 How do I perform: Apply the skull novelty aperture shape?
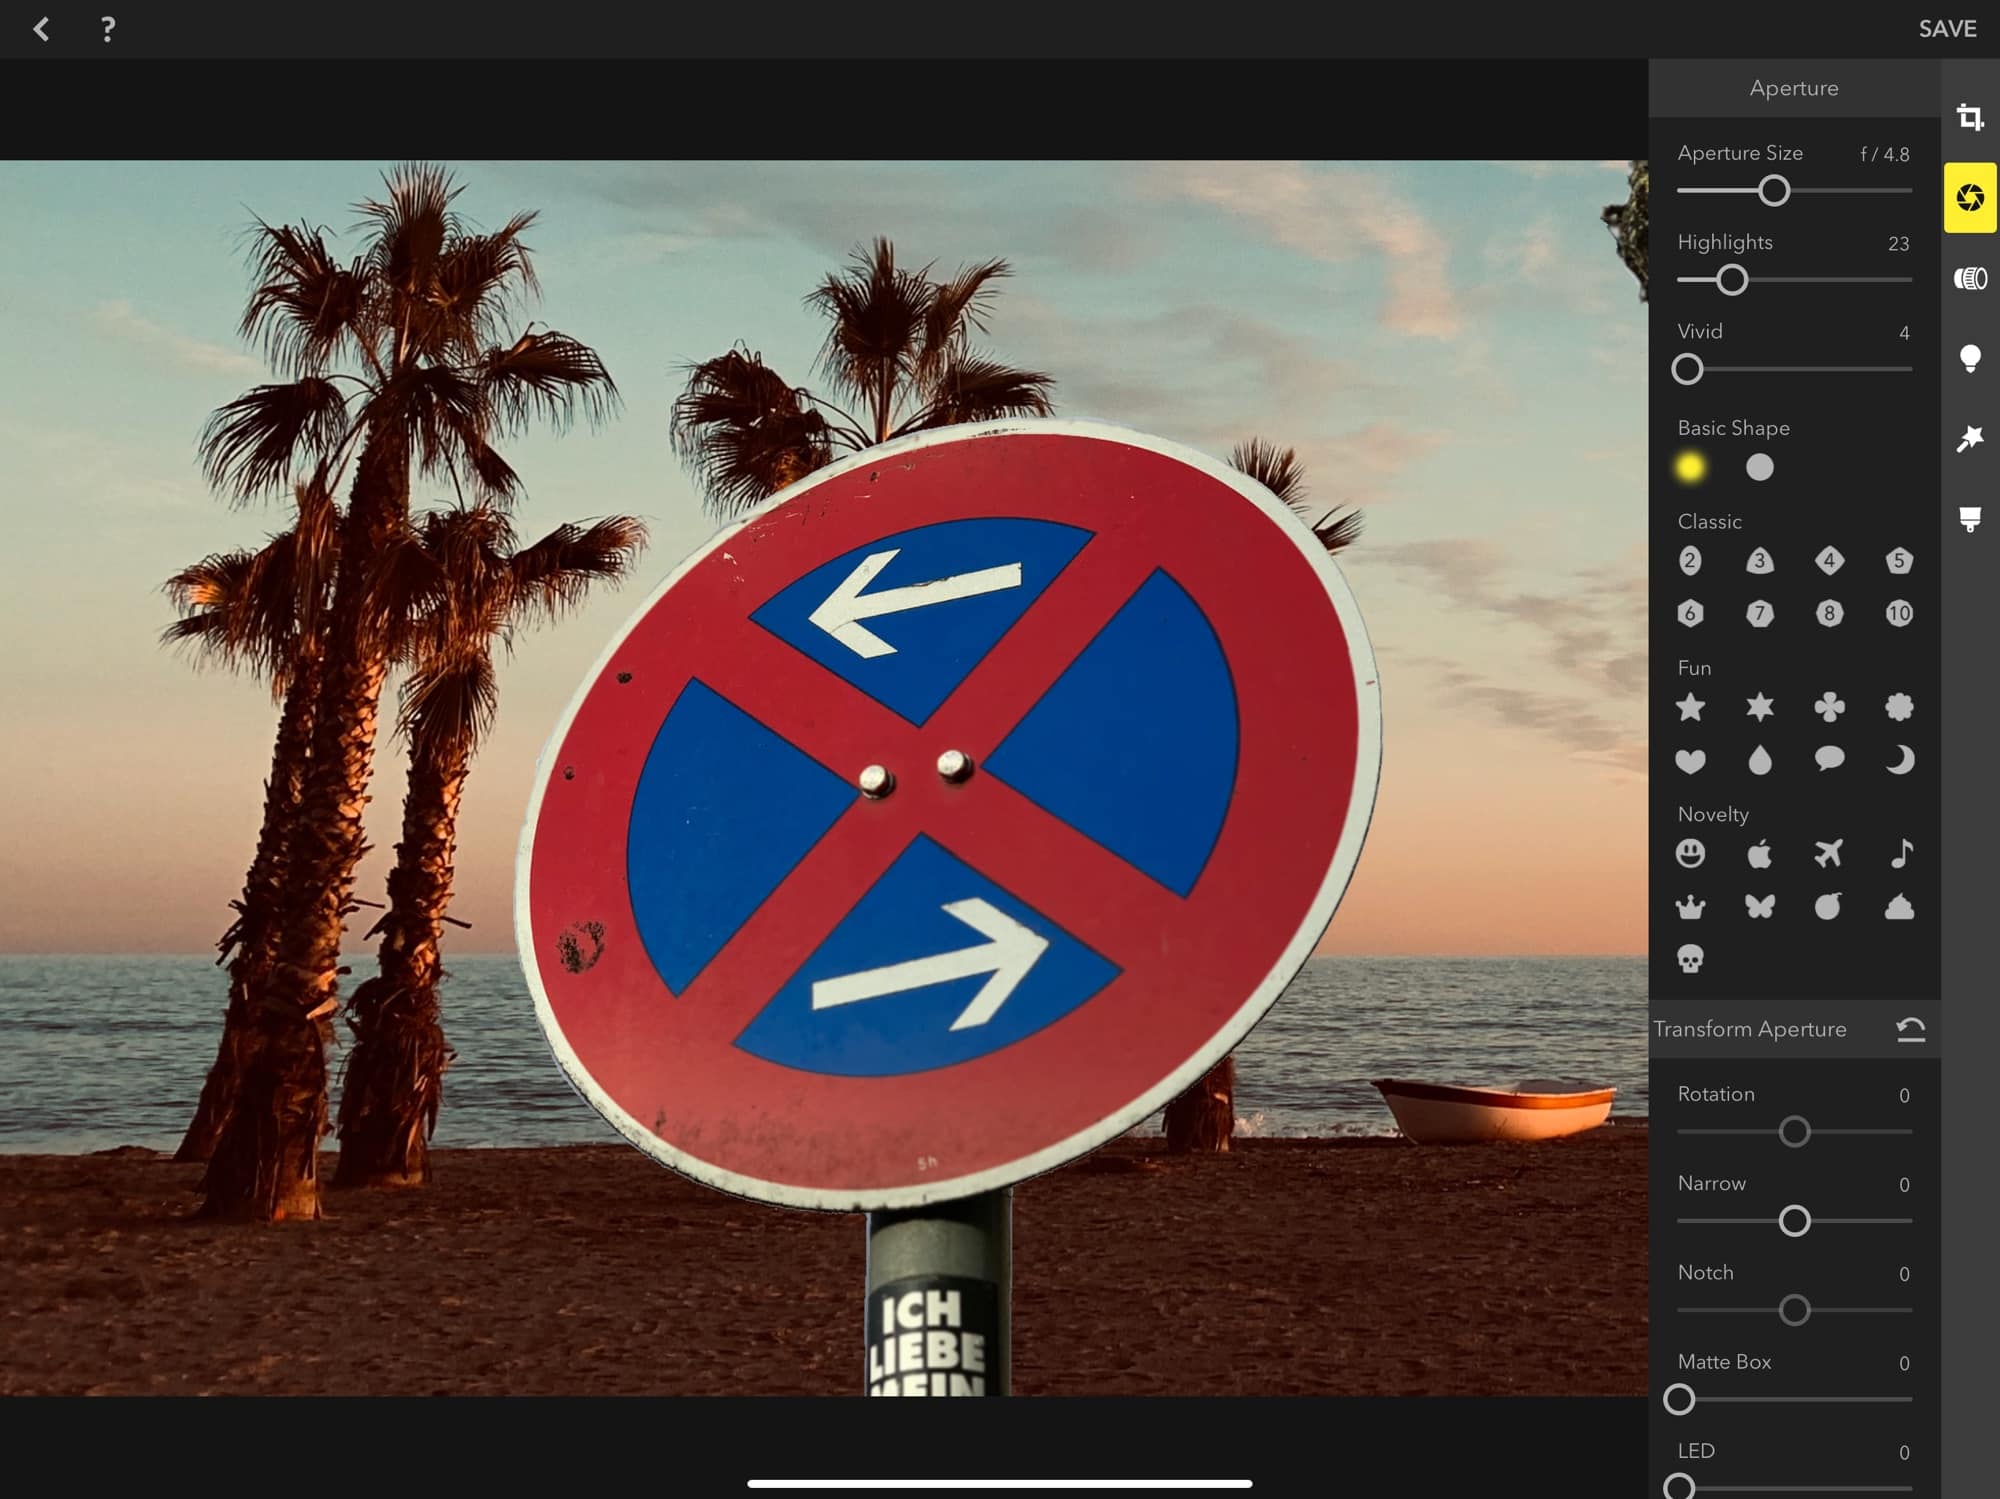pyautogui.click(x=1690, y=956)
